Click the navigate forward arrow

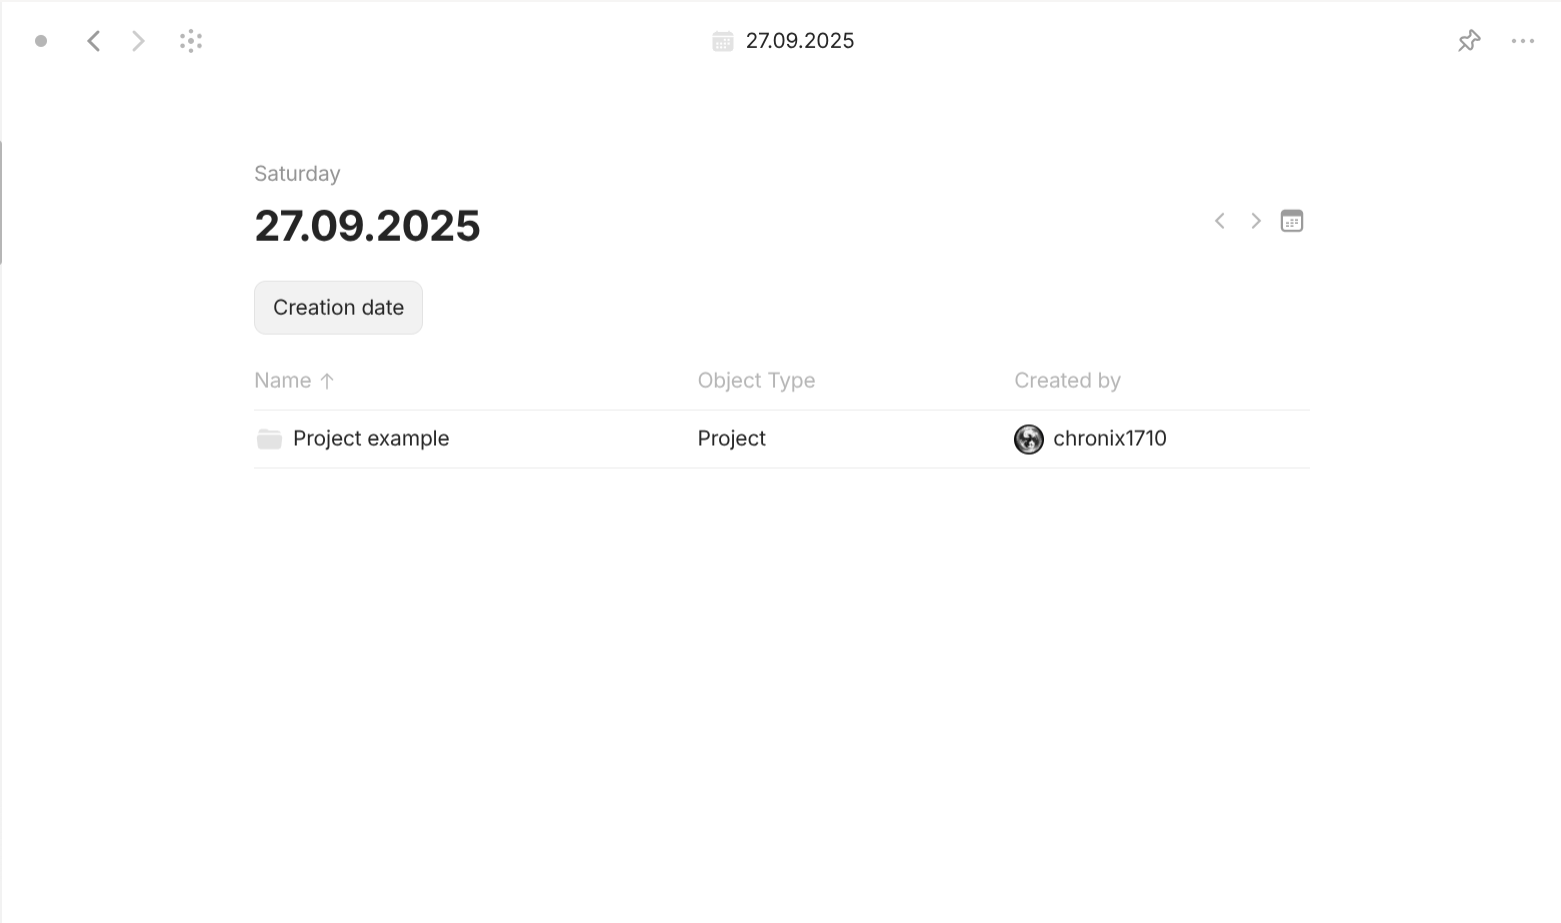point(138,41)
